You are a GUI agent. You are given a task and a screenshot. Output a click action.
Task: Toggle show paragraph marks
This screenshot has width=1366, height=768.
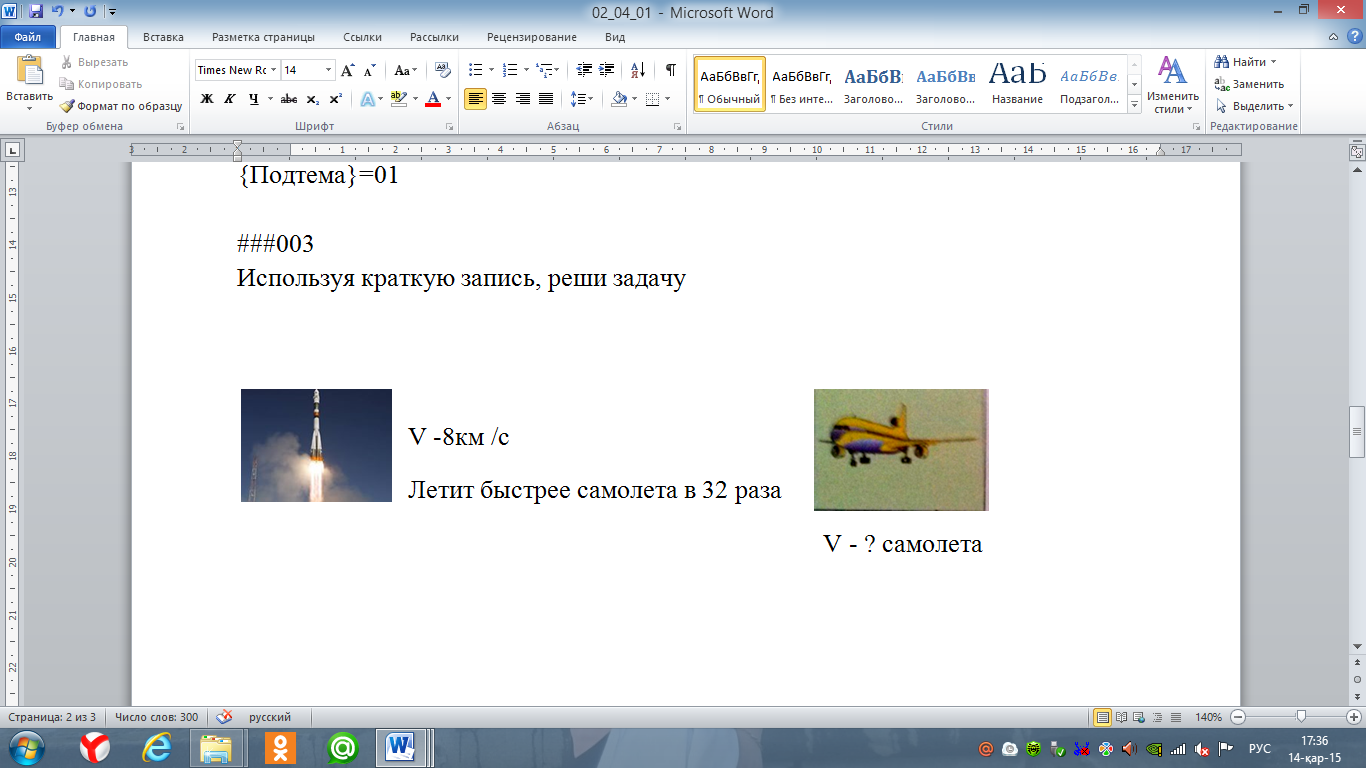(670, 70)
